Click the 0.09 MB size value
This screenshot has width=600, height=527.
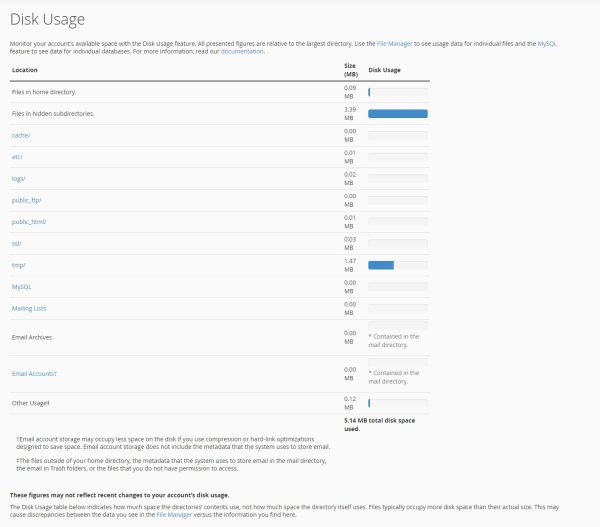(x=350, y=92)
